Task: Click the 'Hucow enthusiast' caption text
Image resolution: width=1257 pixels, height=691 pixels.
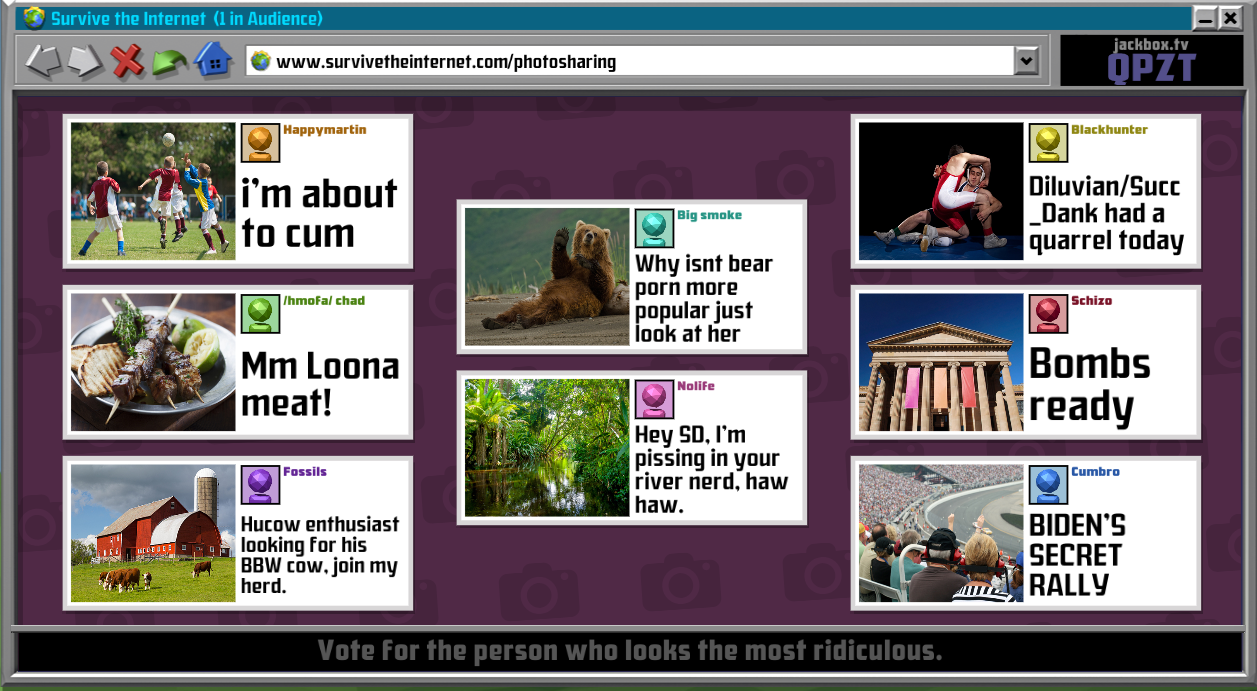Action: (x=320, y=555)
